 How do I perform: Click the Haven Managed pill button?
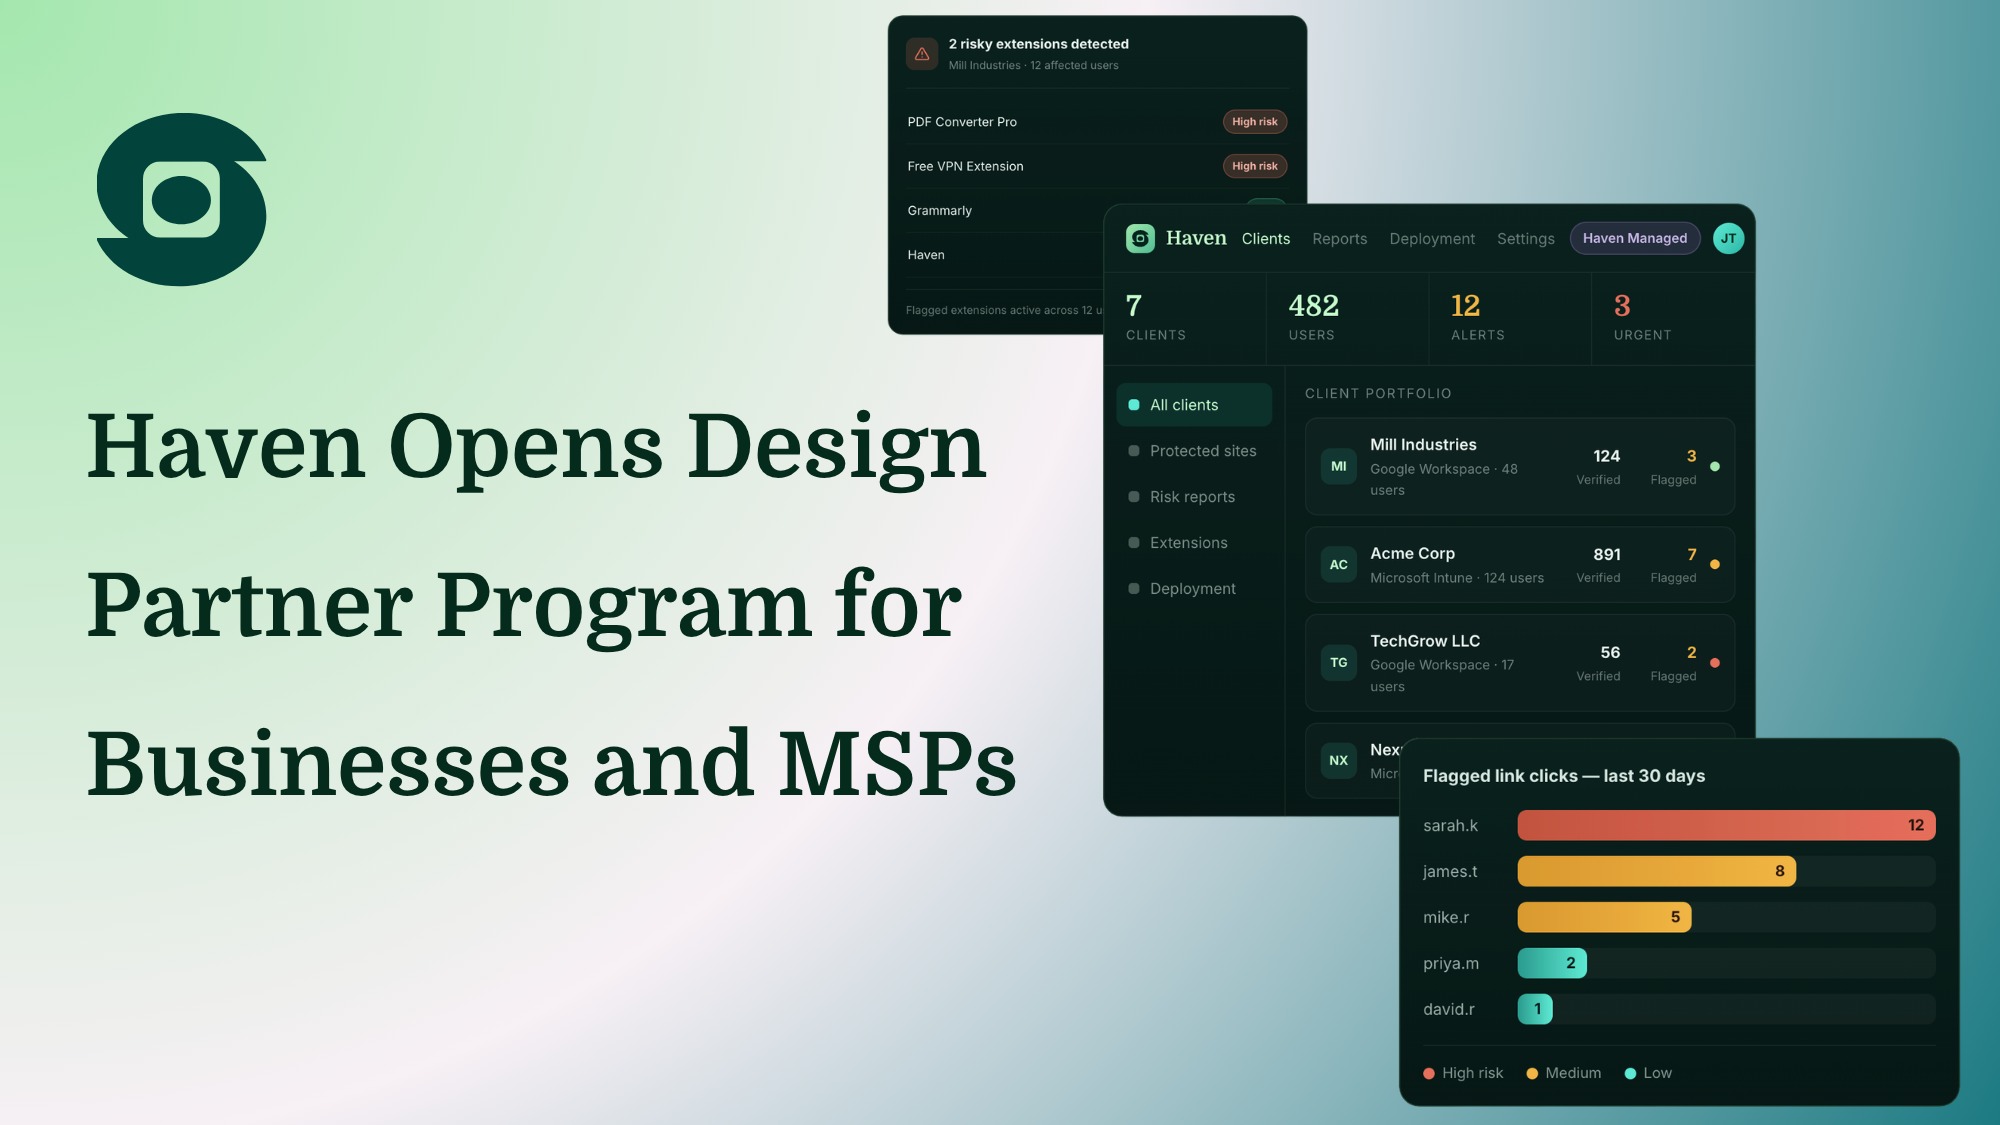point(1635,238)
